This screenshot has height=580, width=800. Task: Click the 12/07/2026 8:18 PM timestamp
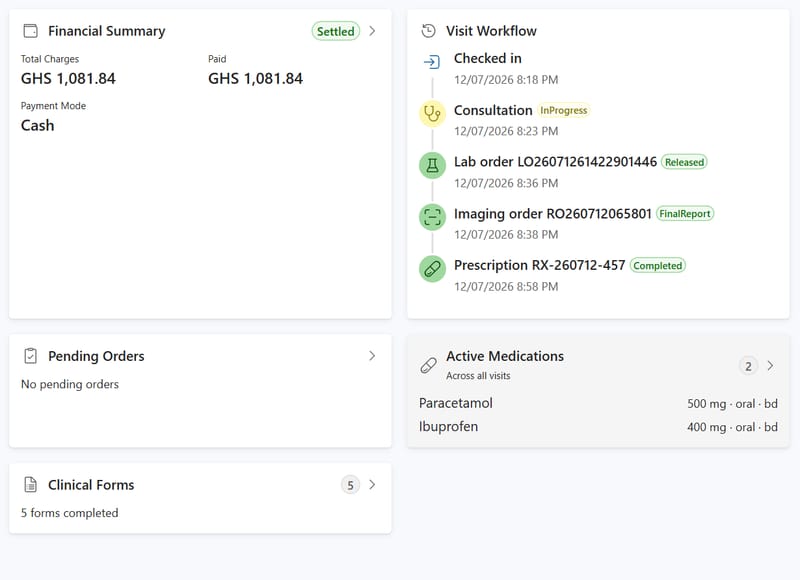click(x=506, y=80)
